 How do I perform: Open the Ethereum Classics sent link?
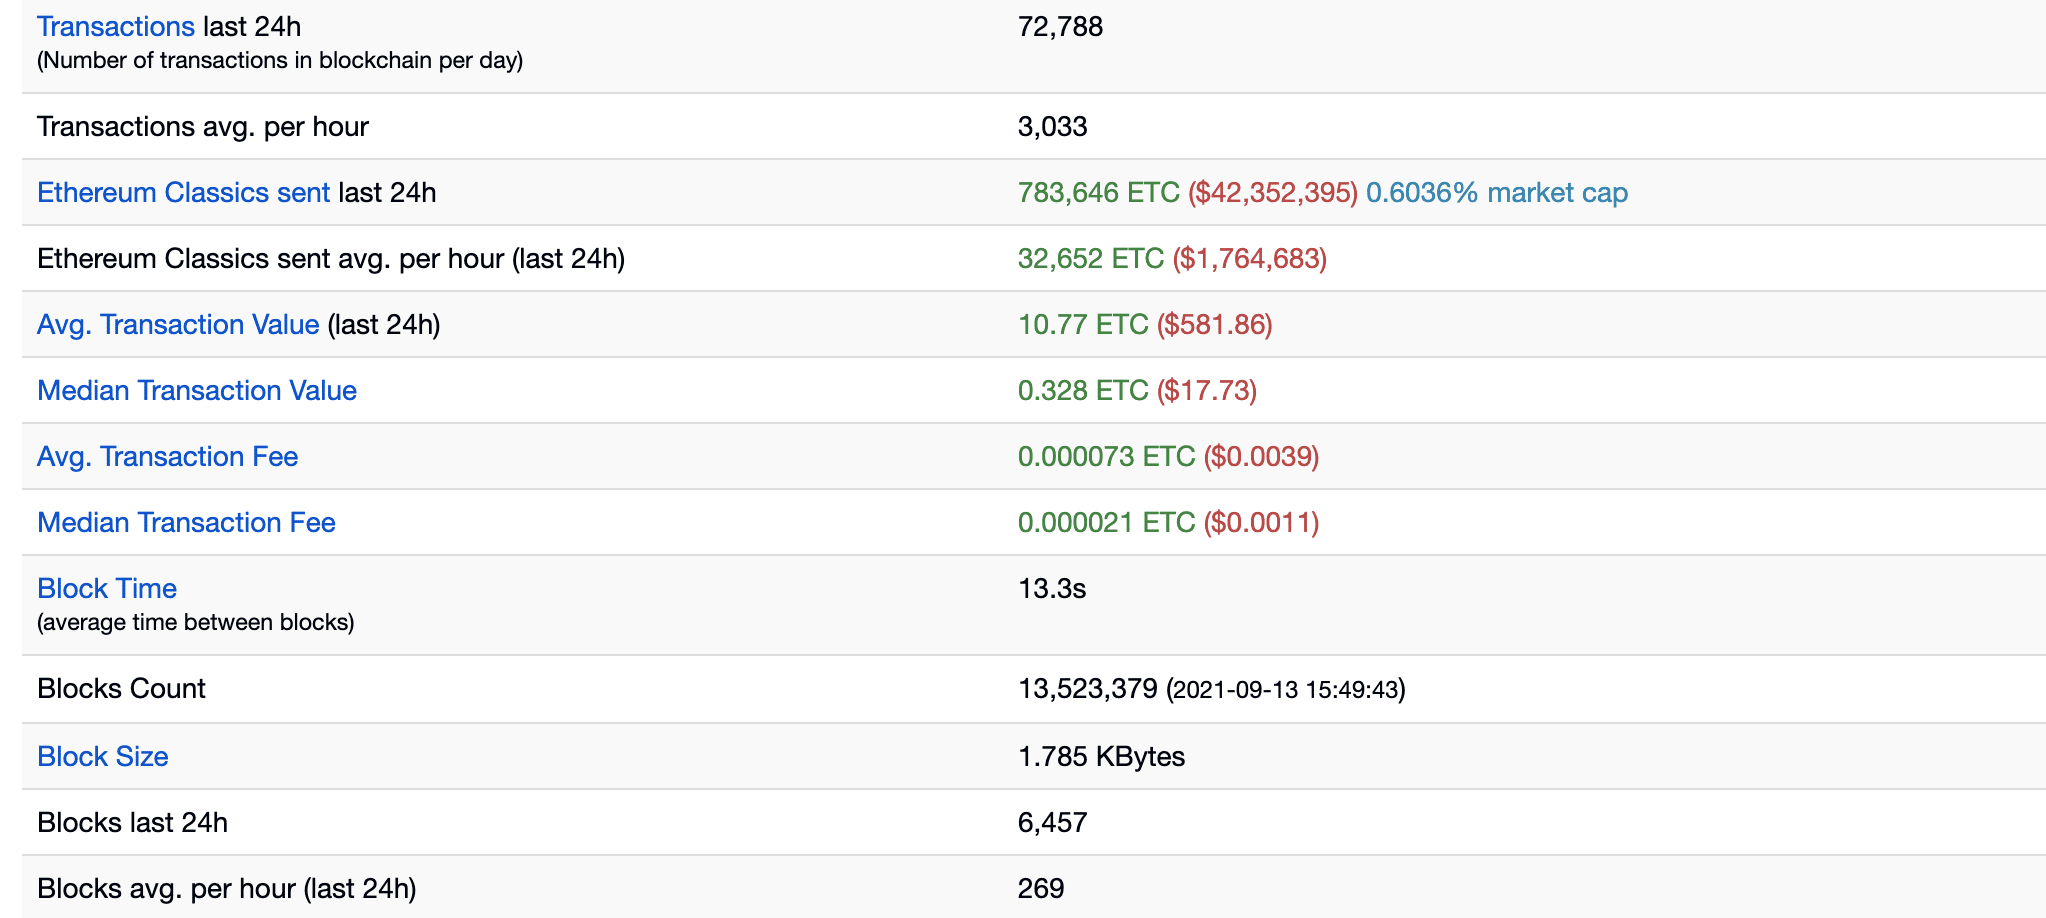(183, 192)
